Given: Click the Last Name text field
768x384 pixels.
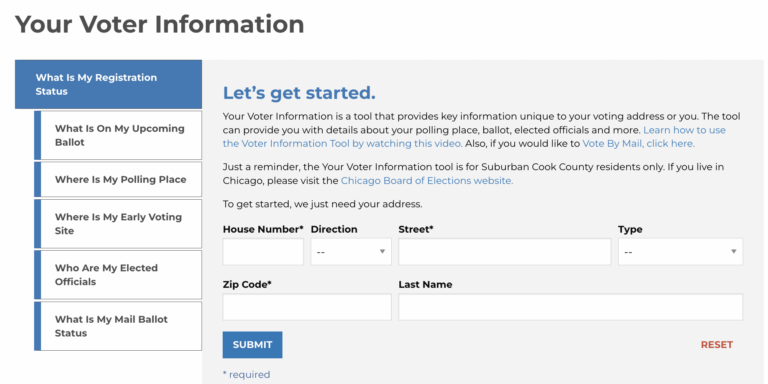Looking at the screenshot, I should tap(571, 307).
